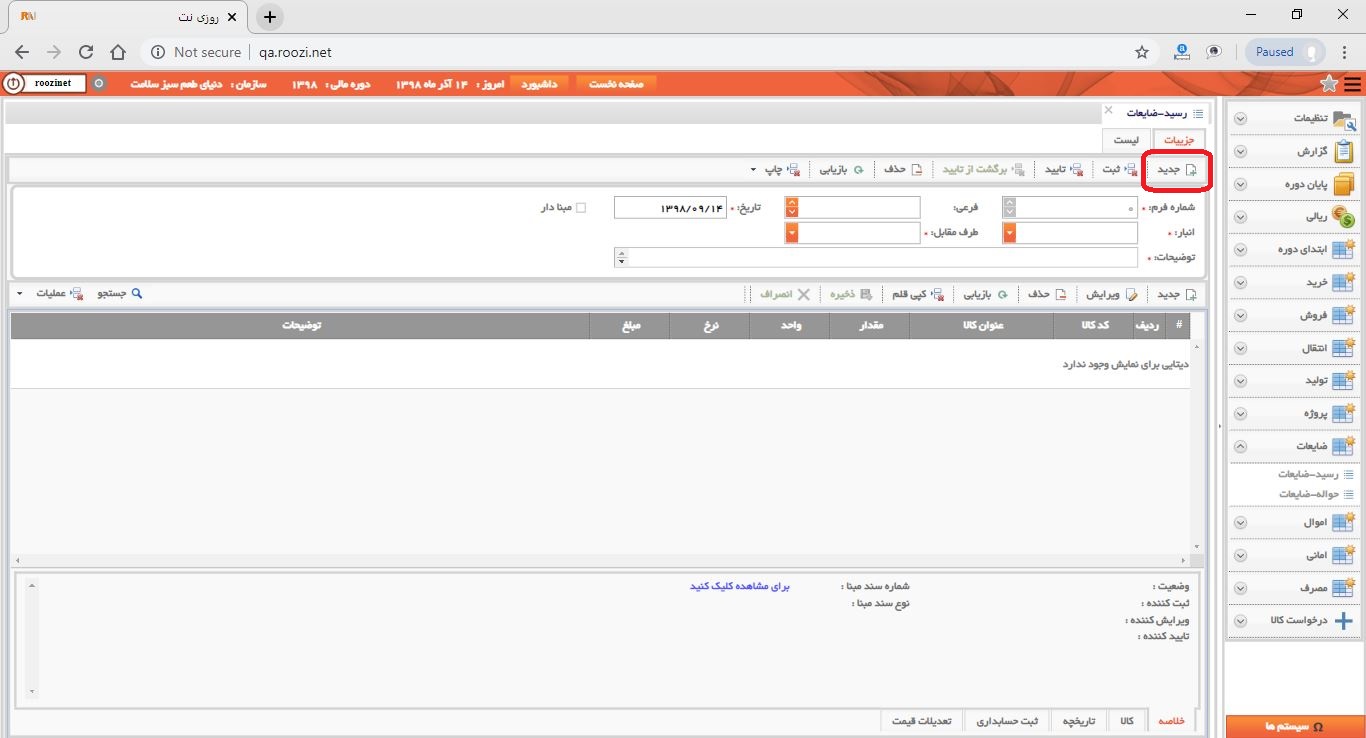Bookmark this page with the star icon
This screenshot has width=1366, height=738.
click(x=1142, y=52)
